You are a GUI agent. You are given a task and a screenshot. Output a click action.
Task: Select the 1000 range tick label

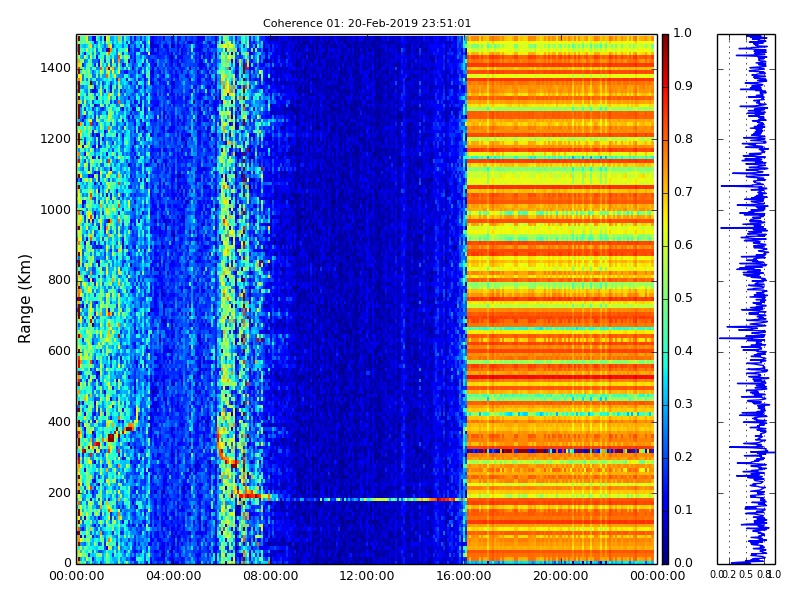pos(56,210)
